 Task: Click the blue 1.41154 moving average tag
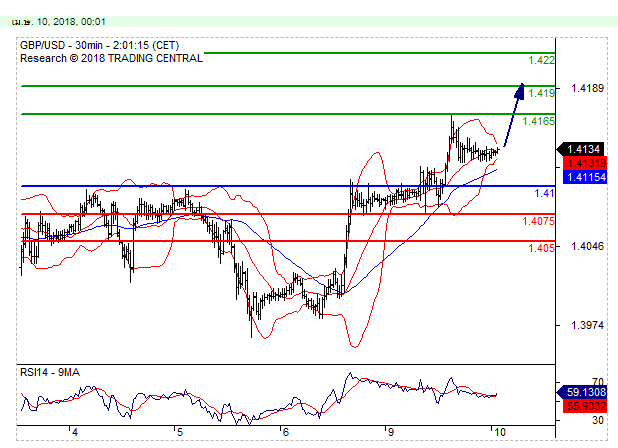pos(584,177)
